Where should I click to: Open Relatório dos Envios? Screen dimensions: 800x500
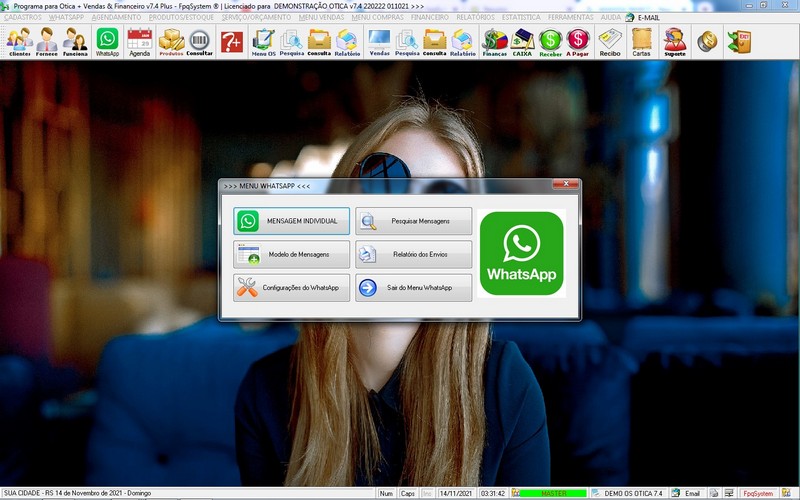click(x=413, y=254)
